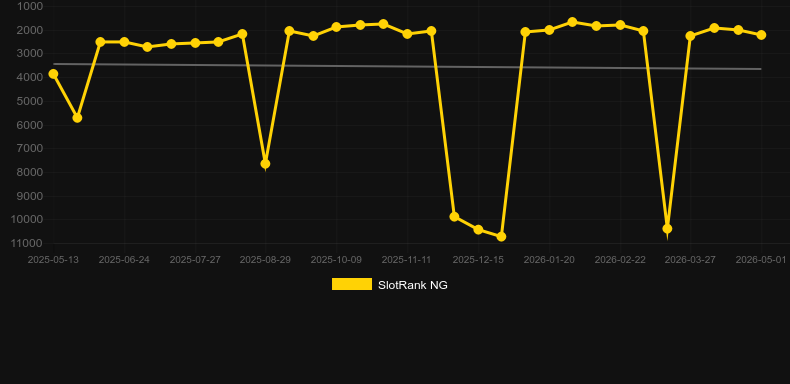This screenshot has width=790, height=384.
Task: Click the 2026-02-22 date label
Action: click(620, 260)
